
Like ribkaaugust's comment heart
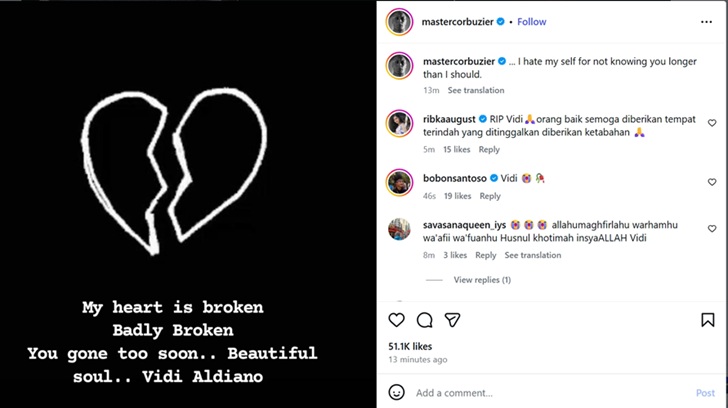click(712, 125)
